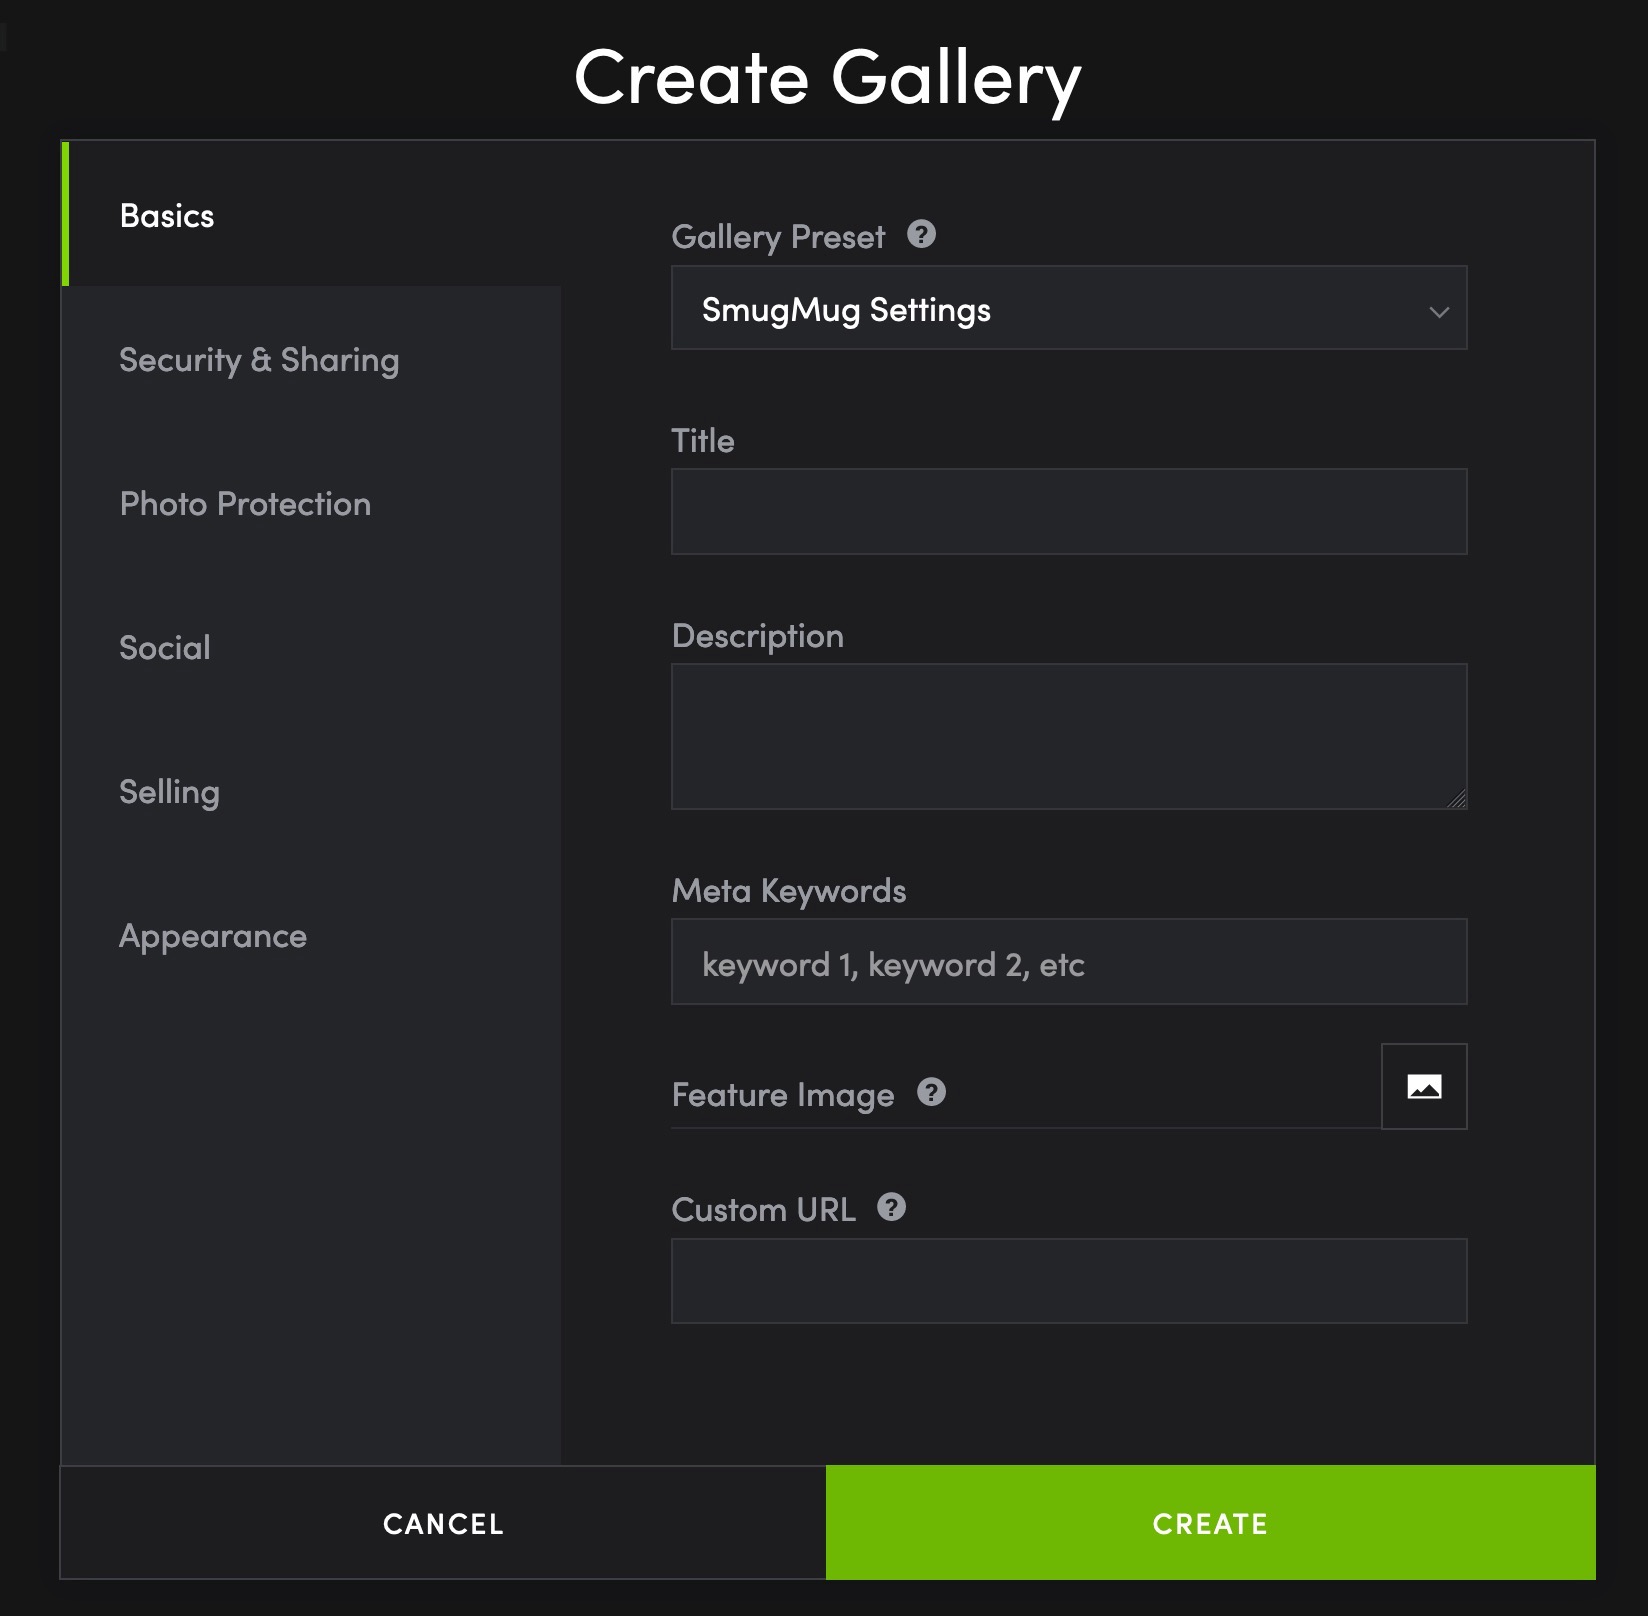Click the Feature Image label
Viewport: 1648px width, 1616px height.
[783, 1095]
